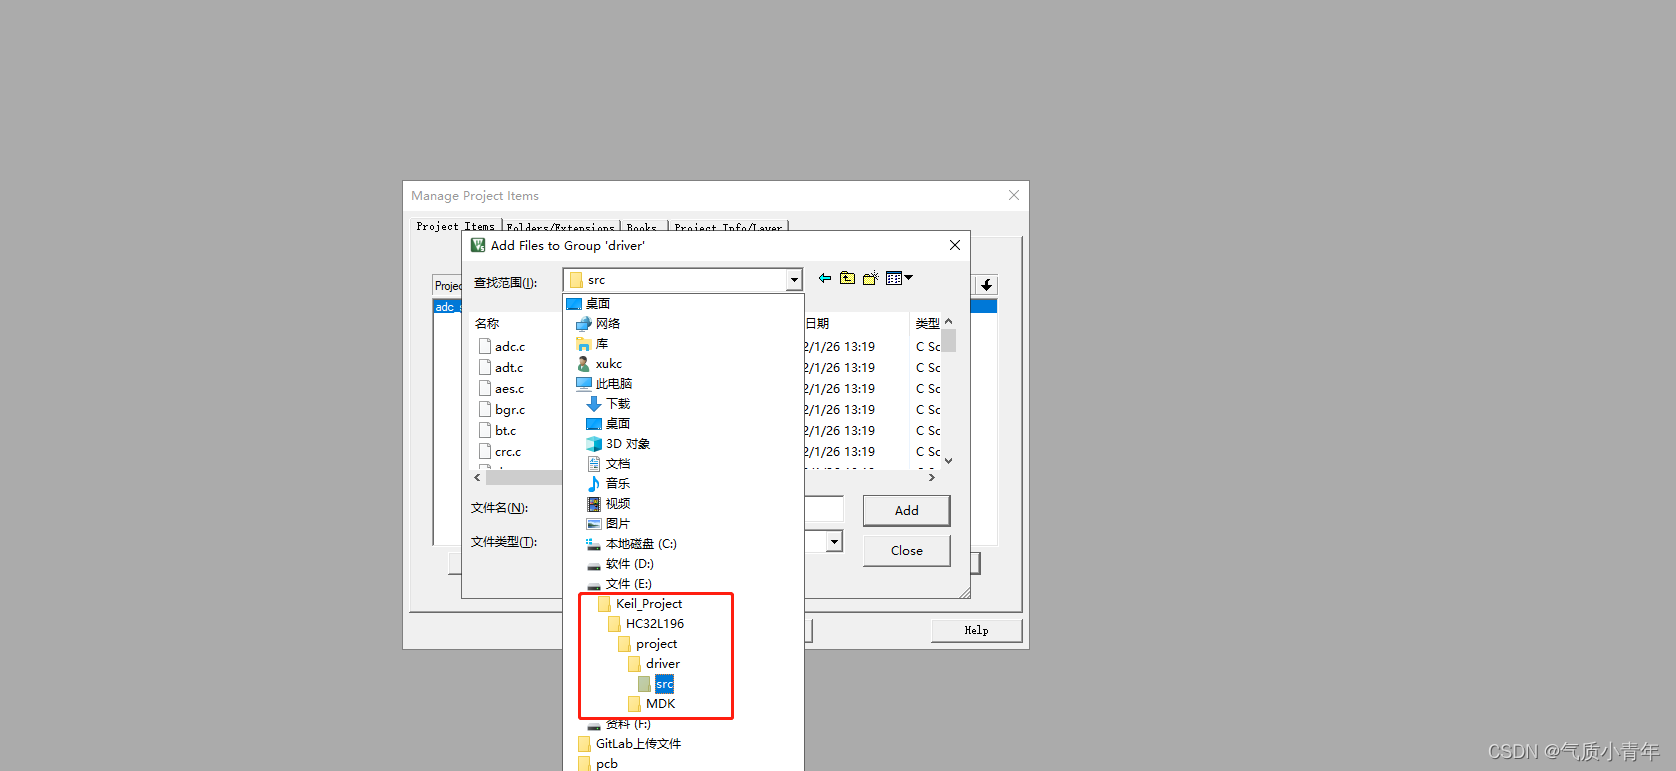Create new folder icon in toolbar
The image size is (1676, 771).
[870, 278]
